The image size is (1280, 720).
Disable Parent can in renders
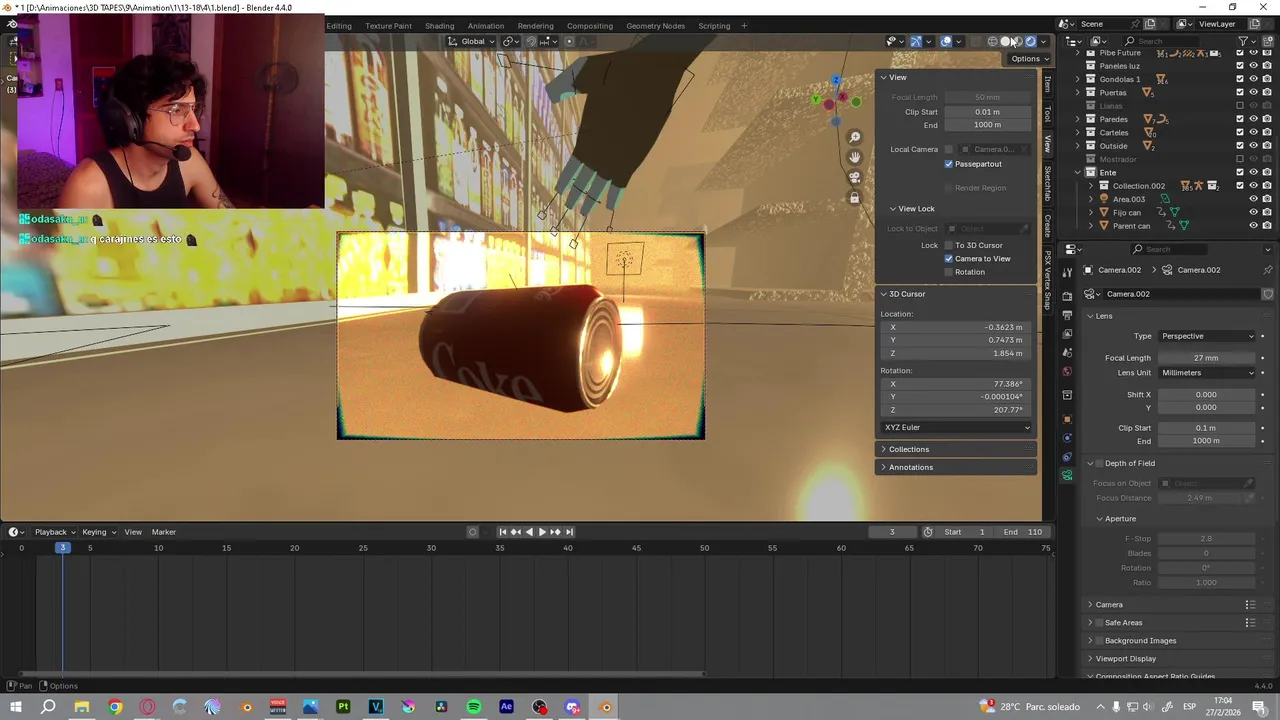point(1267,226)
